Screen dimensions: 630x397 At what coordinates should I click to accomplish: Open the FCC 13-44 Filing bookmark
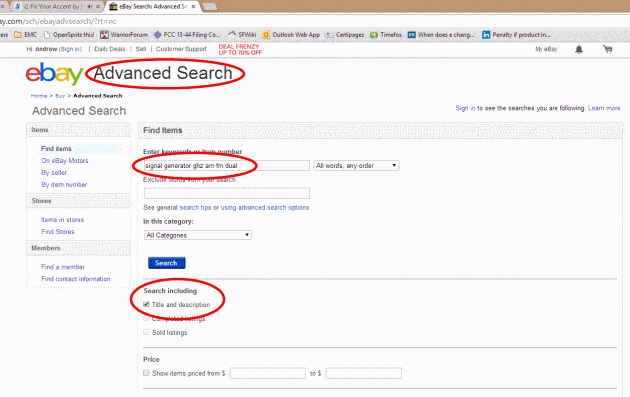click(187, 35)
